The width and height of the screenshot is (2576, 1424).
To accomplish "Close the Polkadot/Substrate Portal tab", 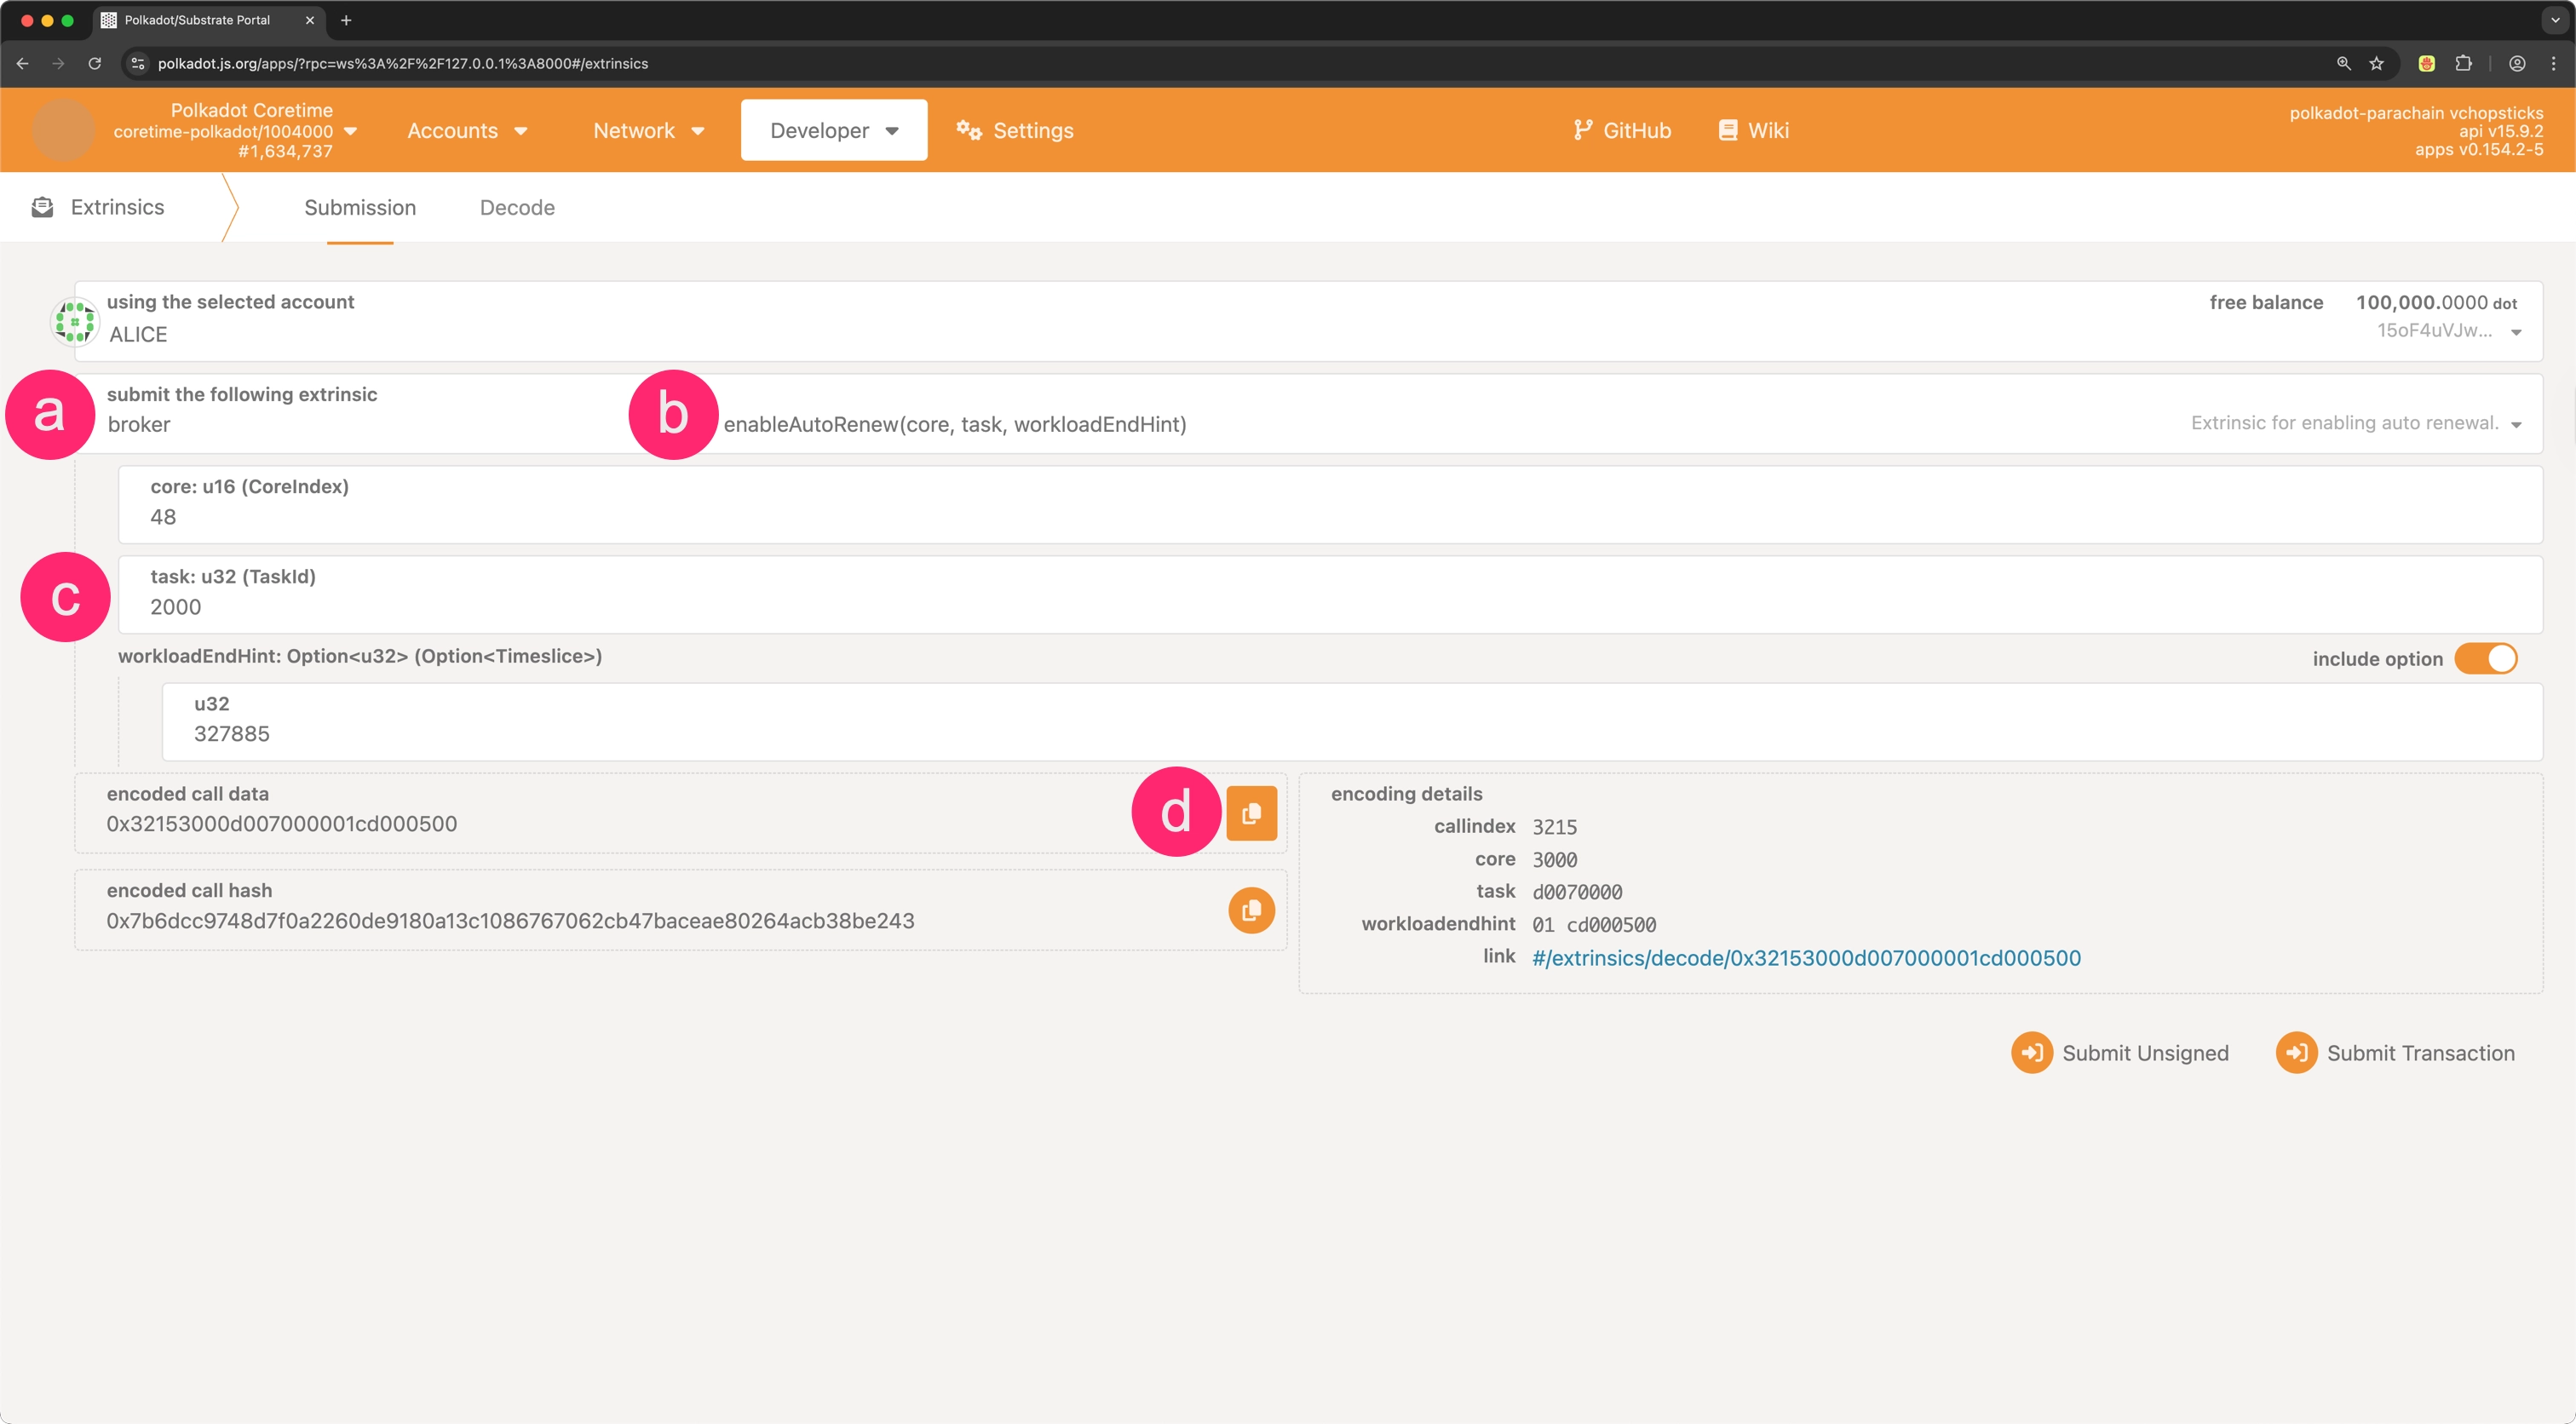I will pyautogui.click(x=309, y=20).
